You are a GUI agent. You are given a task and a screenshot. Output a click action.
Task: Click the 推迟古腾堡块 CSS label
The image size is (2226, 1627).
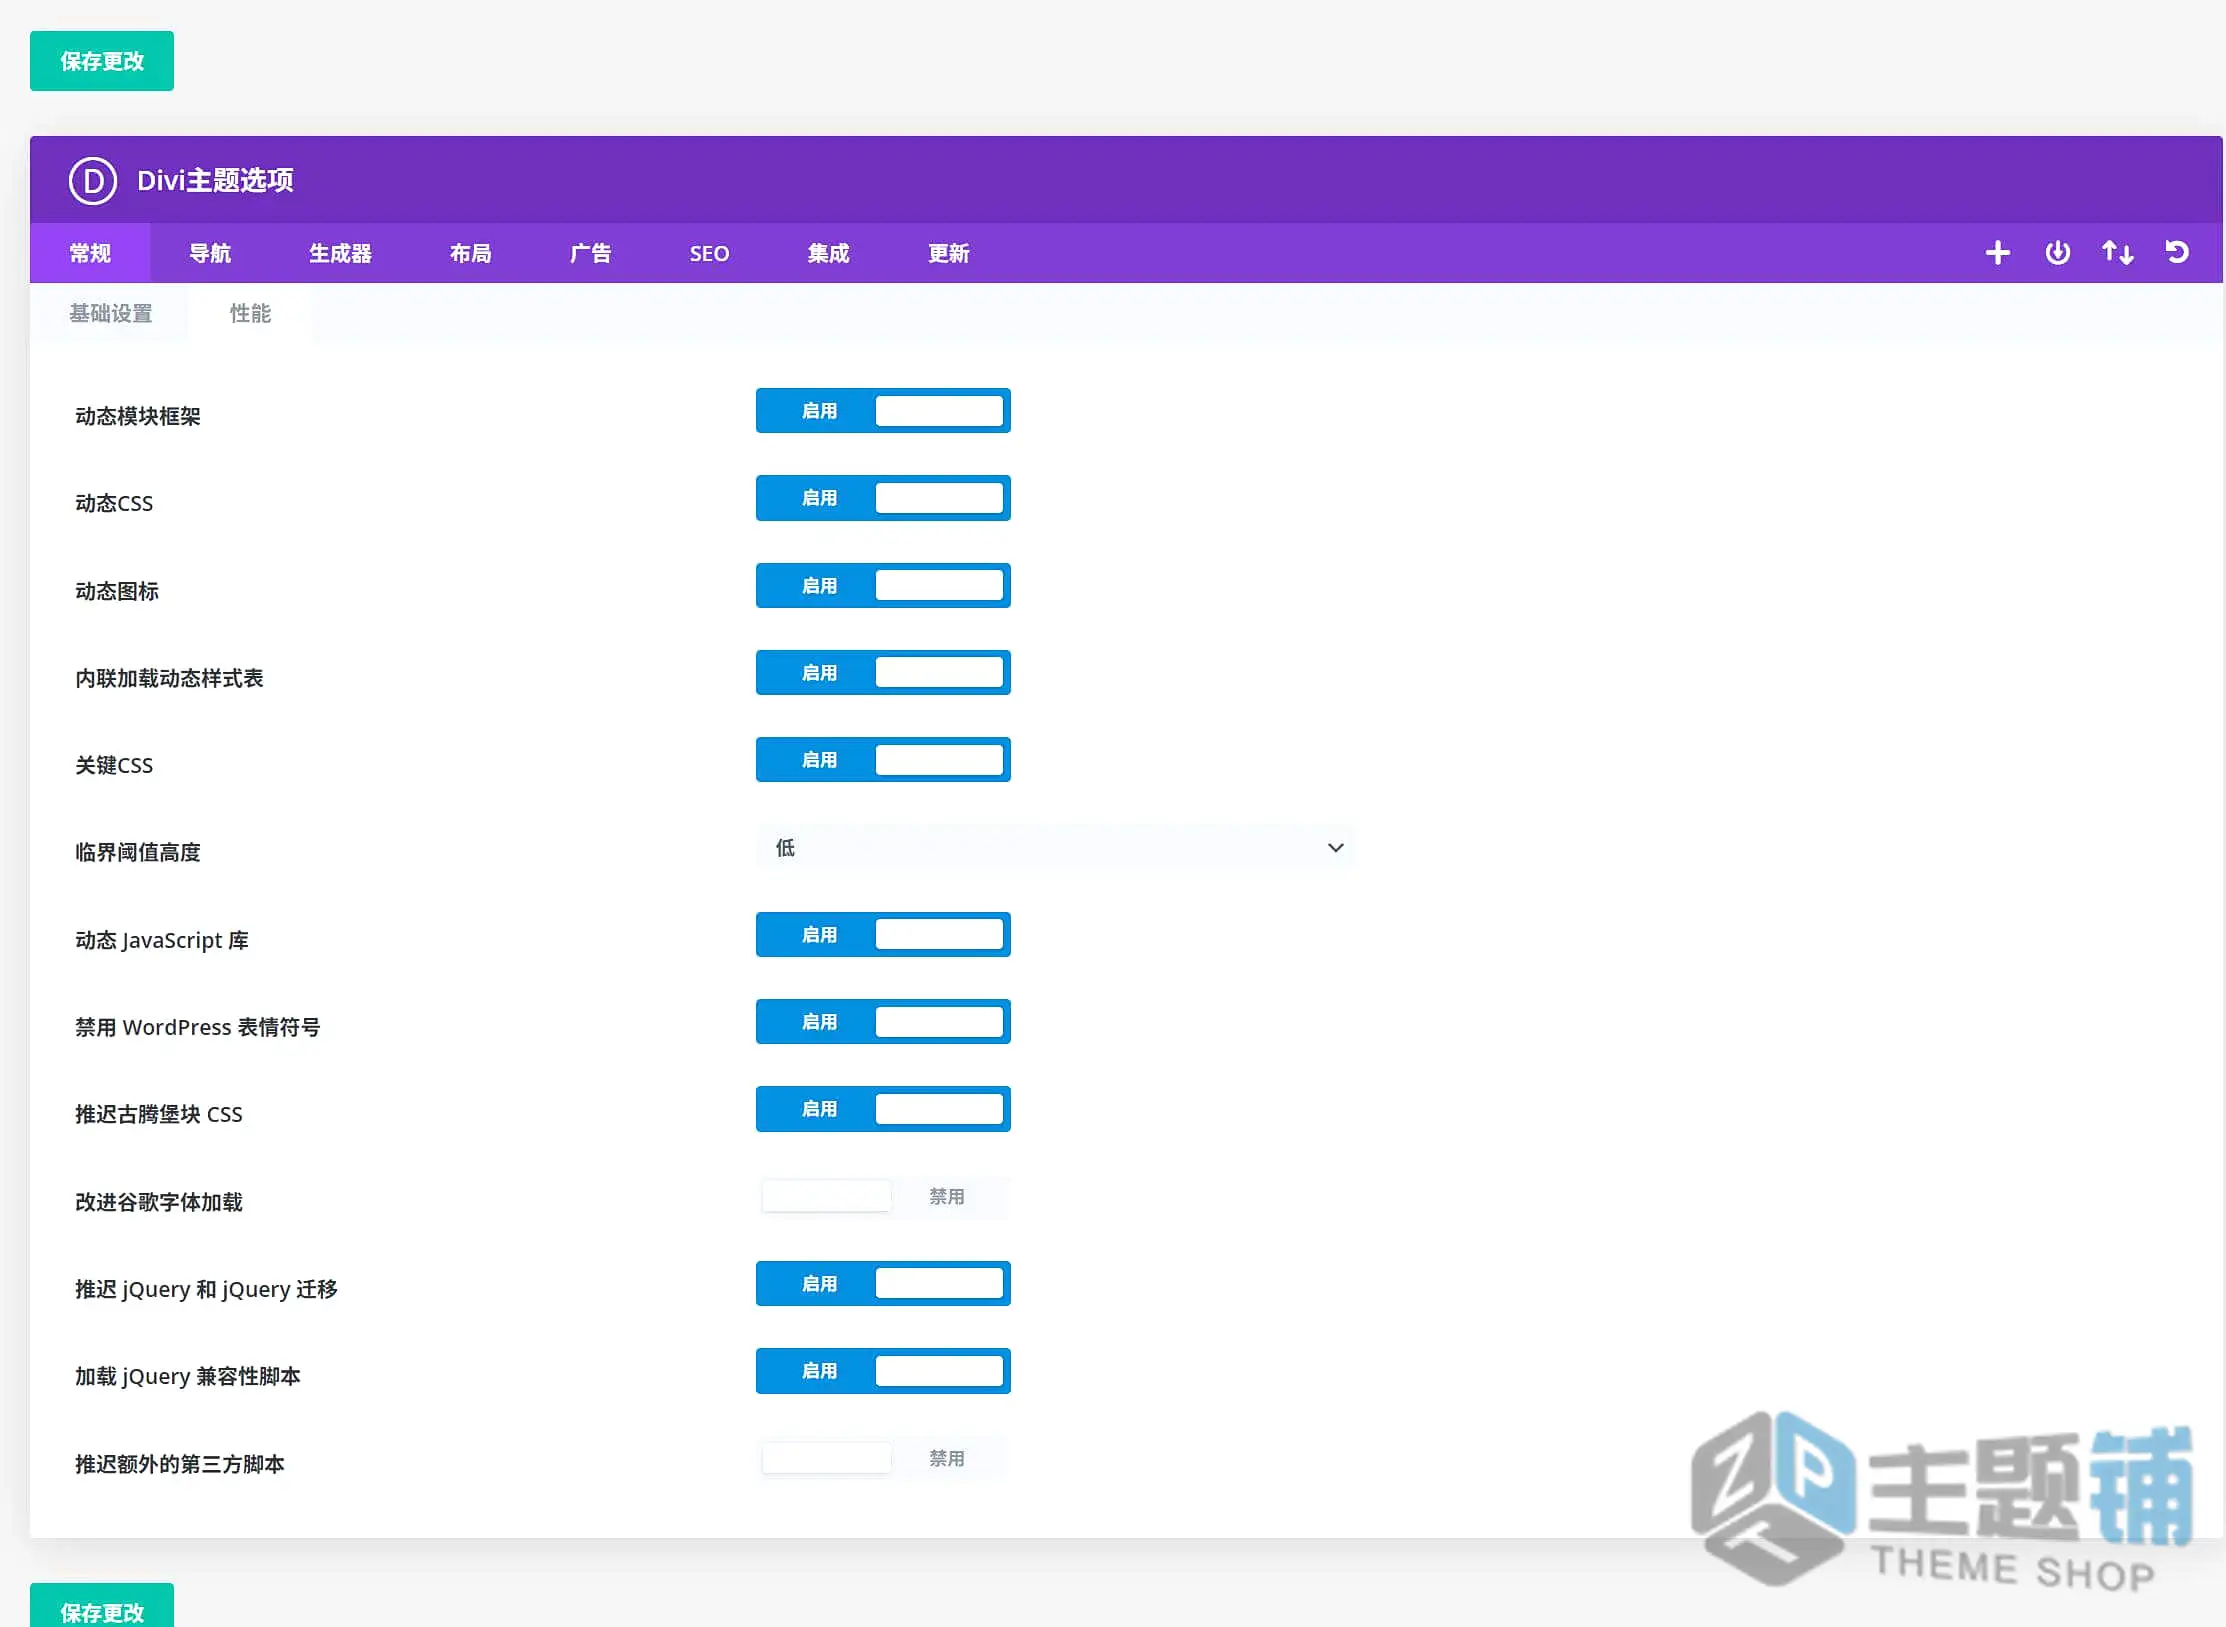tap(159, 1114)
